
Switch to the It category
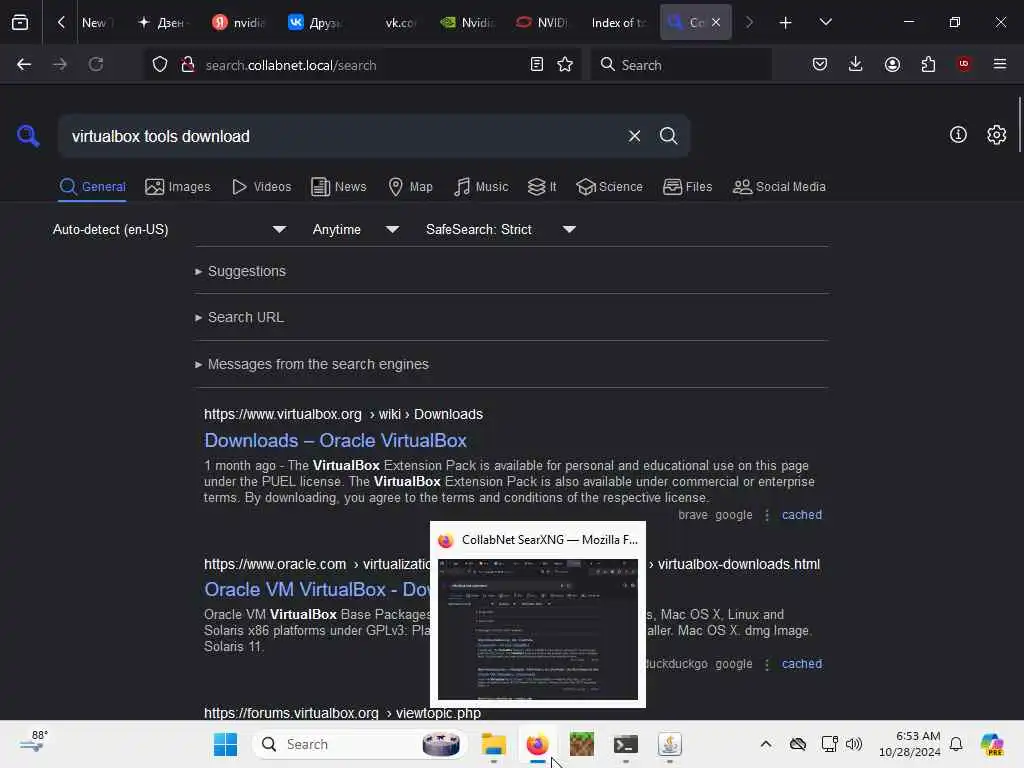(542, 187)
